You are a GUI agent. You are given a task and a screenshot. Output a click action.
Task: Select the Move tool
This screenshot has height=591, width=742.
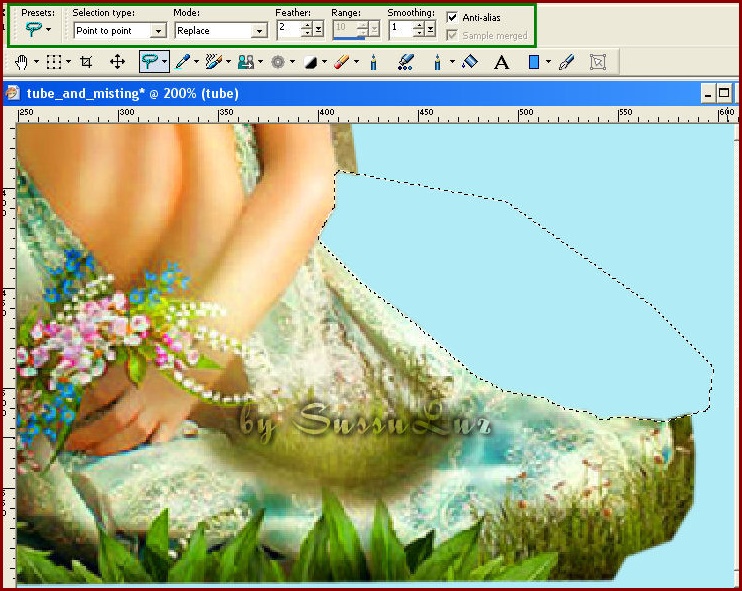117,62
